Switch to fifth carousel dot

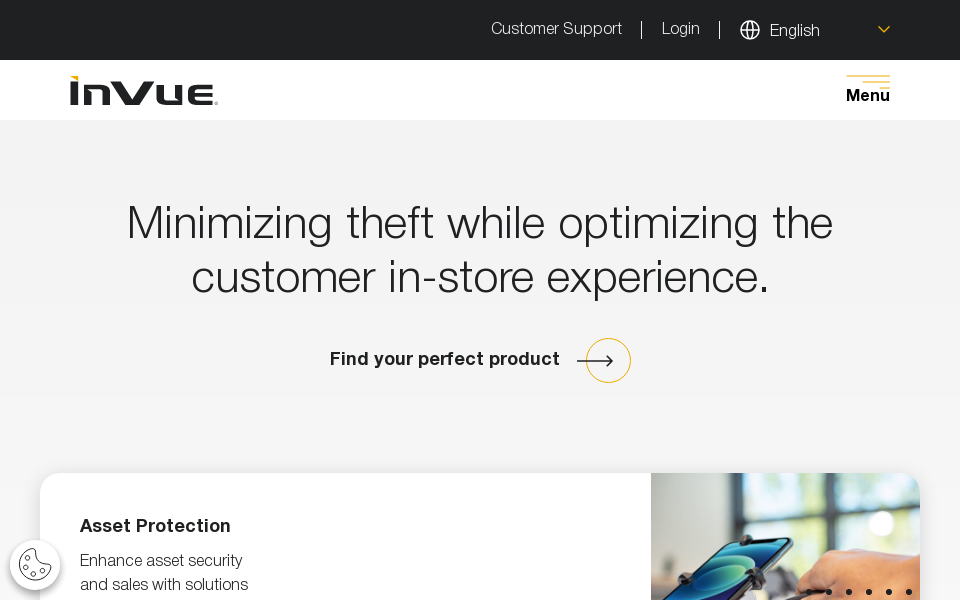point(889,592)
